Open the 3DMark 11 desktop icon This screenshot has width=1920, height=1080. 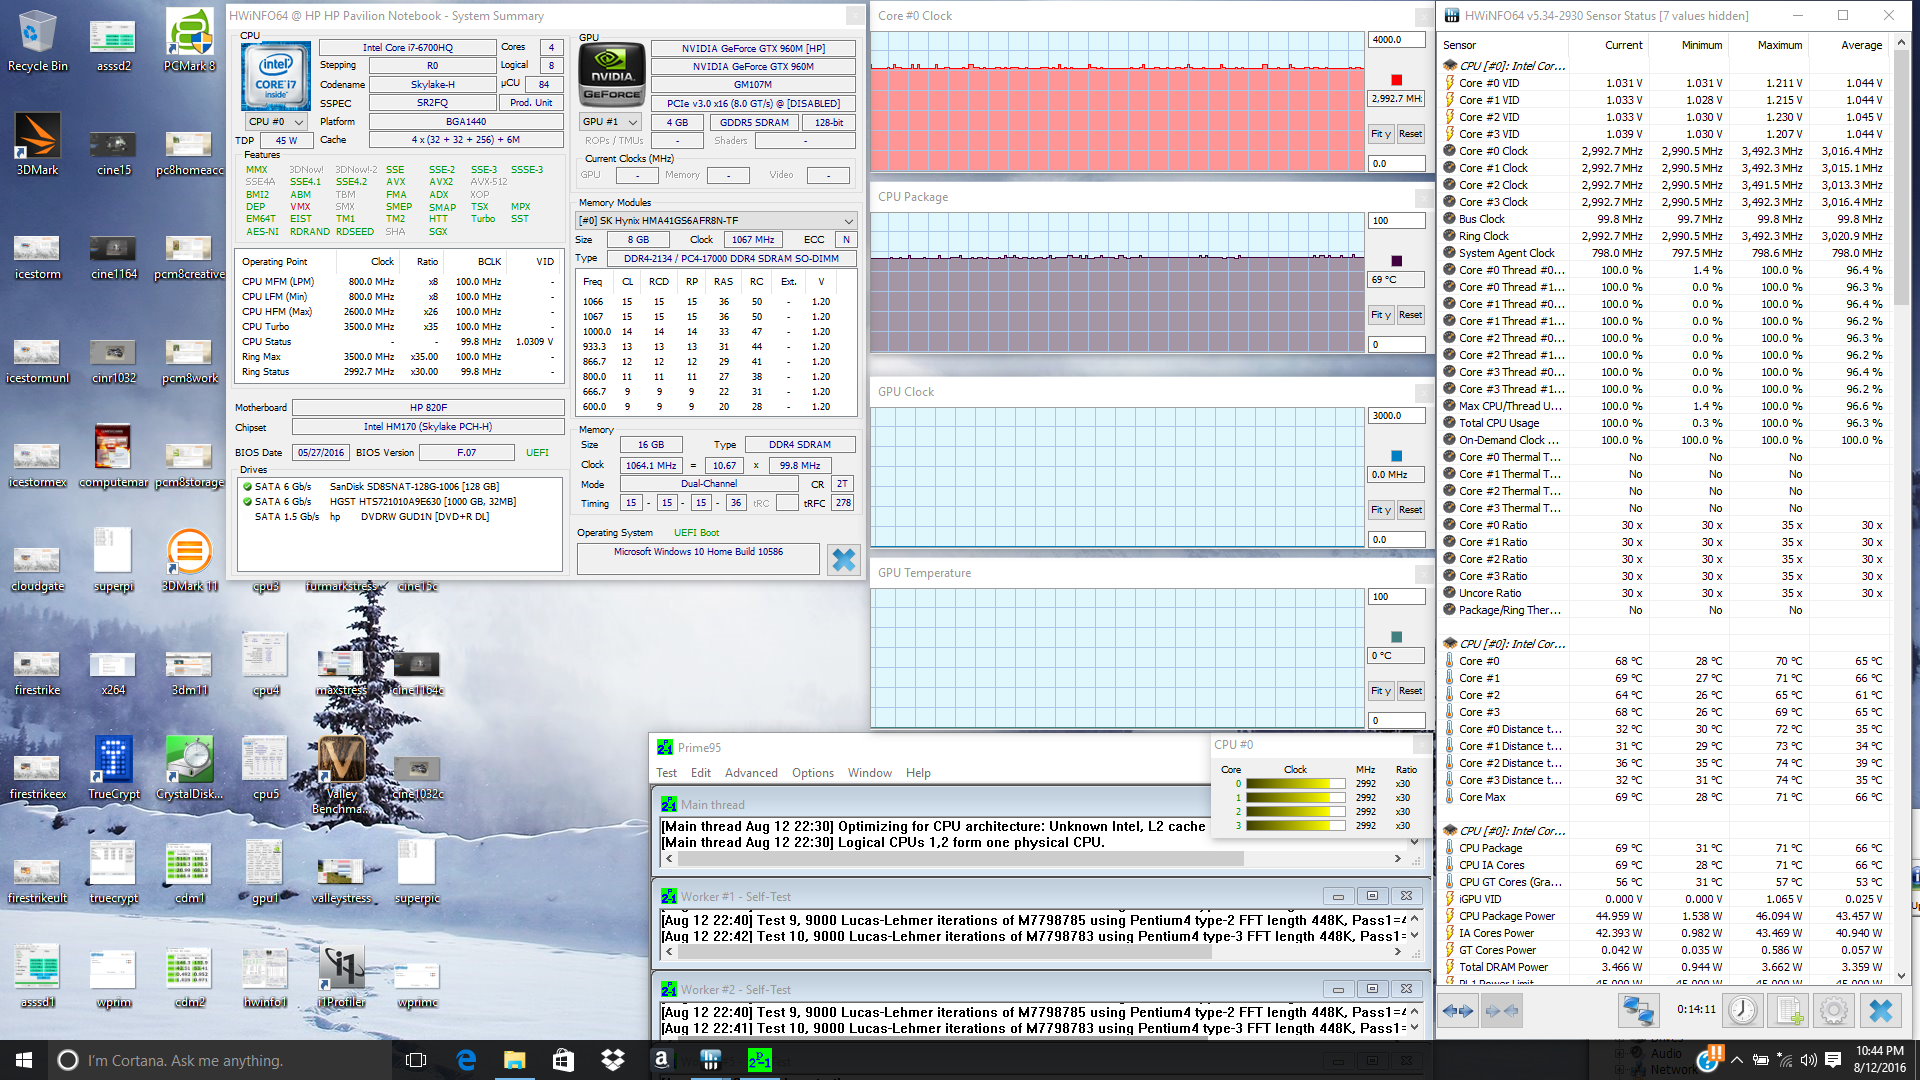[189, 561]
